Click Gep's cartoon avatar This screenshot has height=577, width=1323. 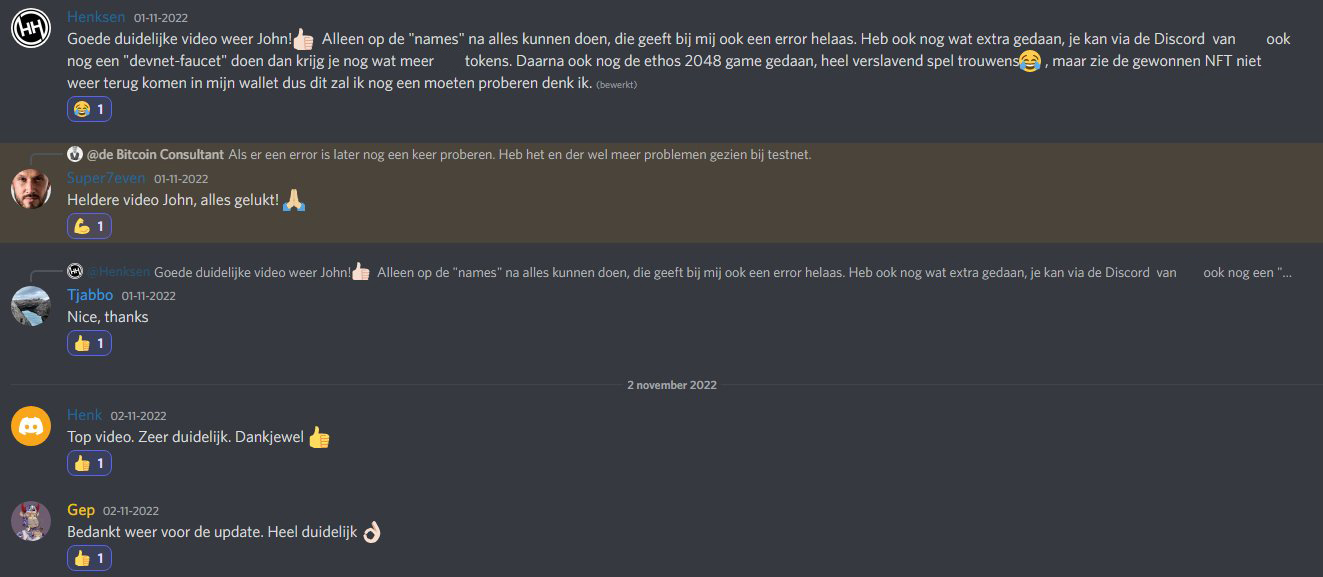pos(31,521)
